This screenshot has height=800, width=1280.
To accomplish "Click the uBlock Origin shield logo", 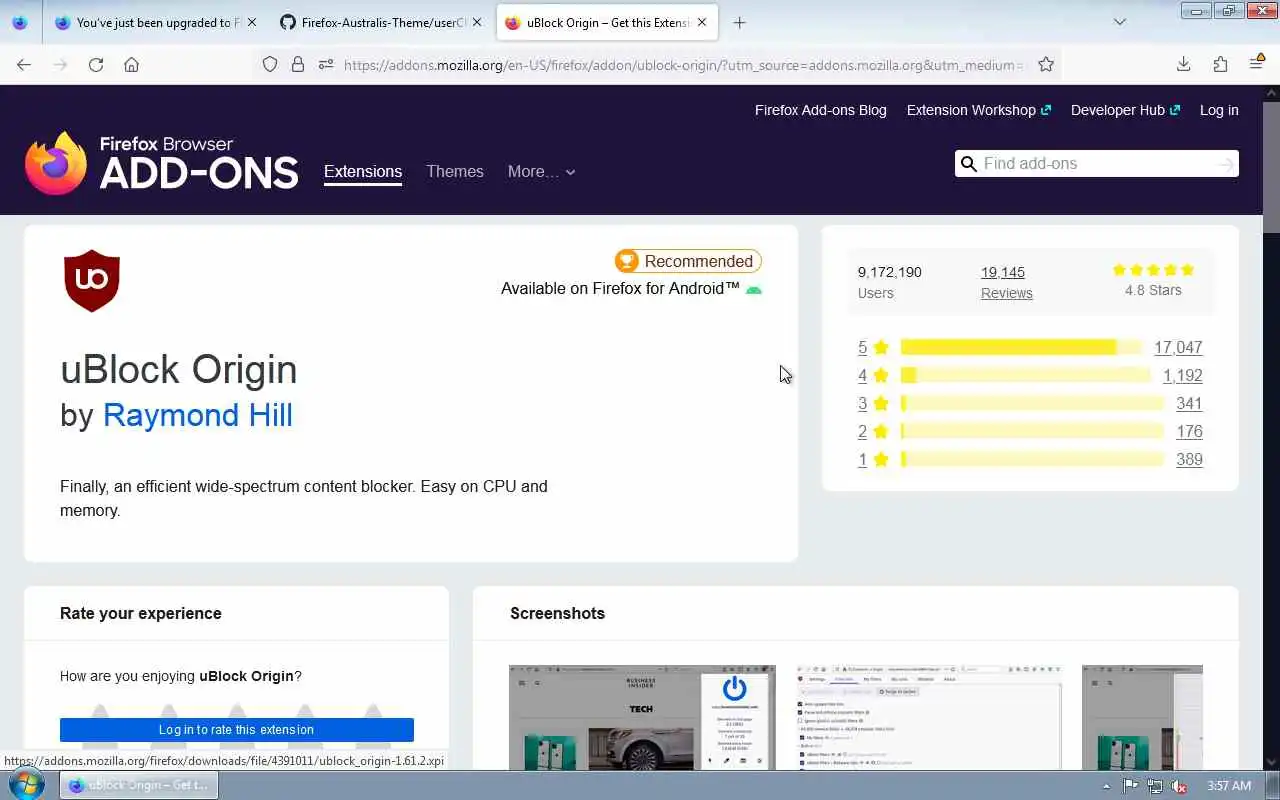I will tap(92, 280).
